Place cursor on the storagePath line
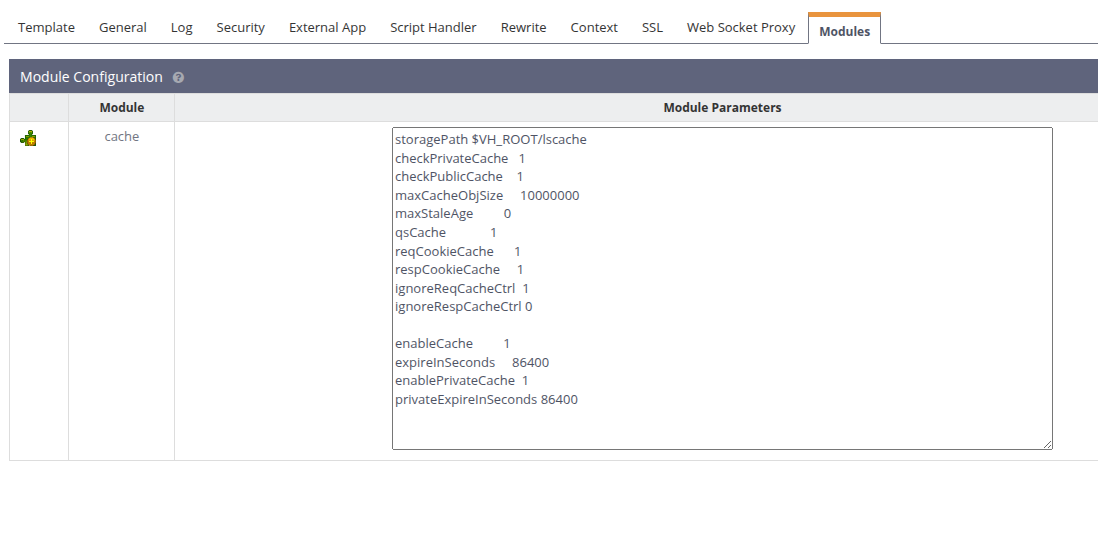 coord(490,140)
